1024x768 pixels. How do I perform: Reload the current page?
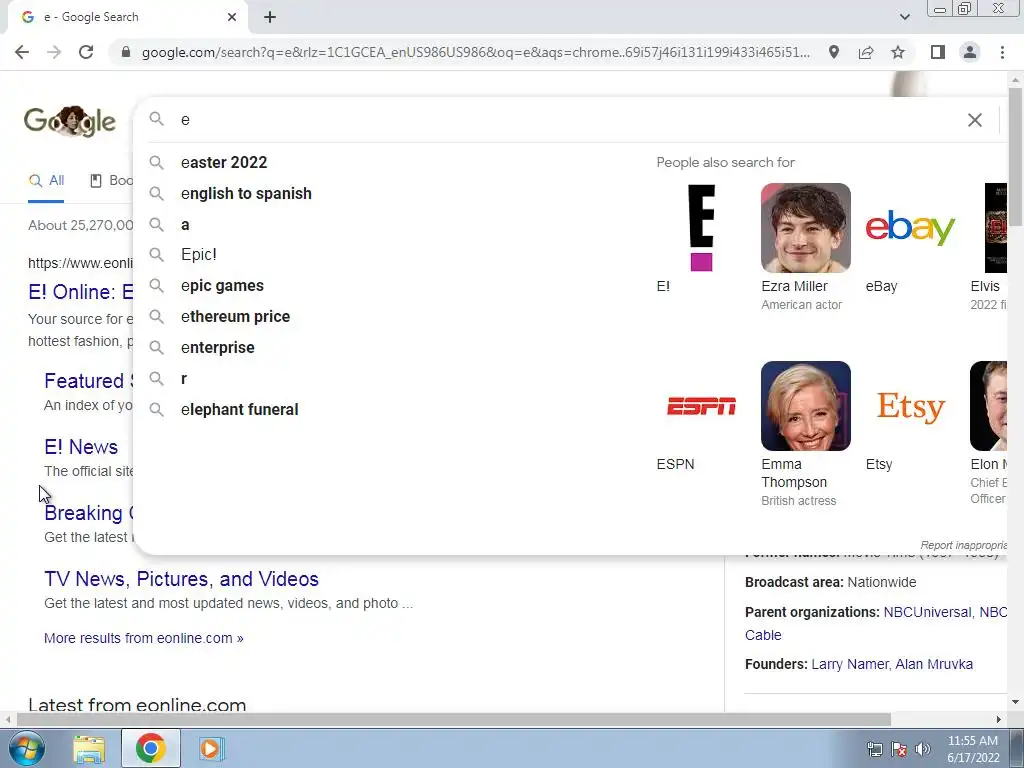tap(86, 52)
